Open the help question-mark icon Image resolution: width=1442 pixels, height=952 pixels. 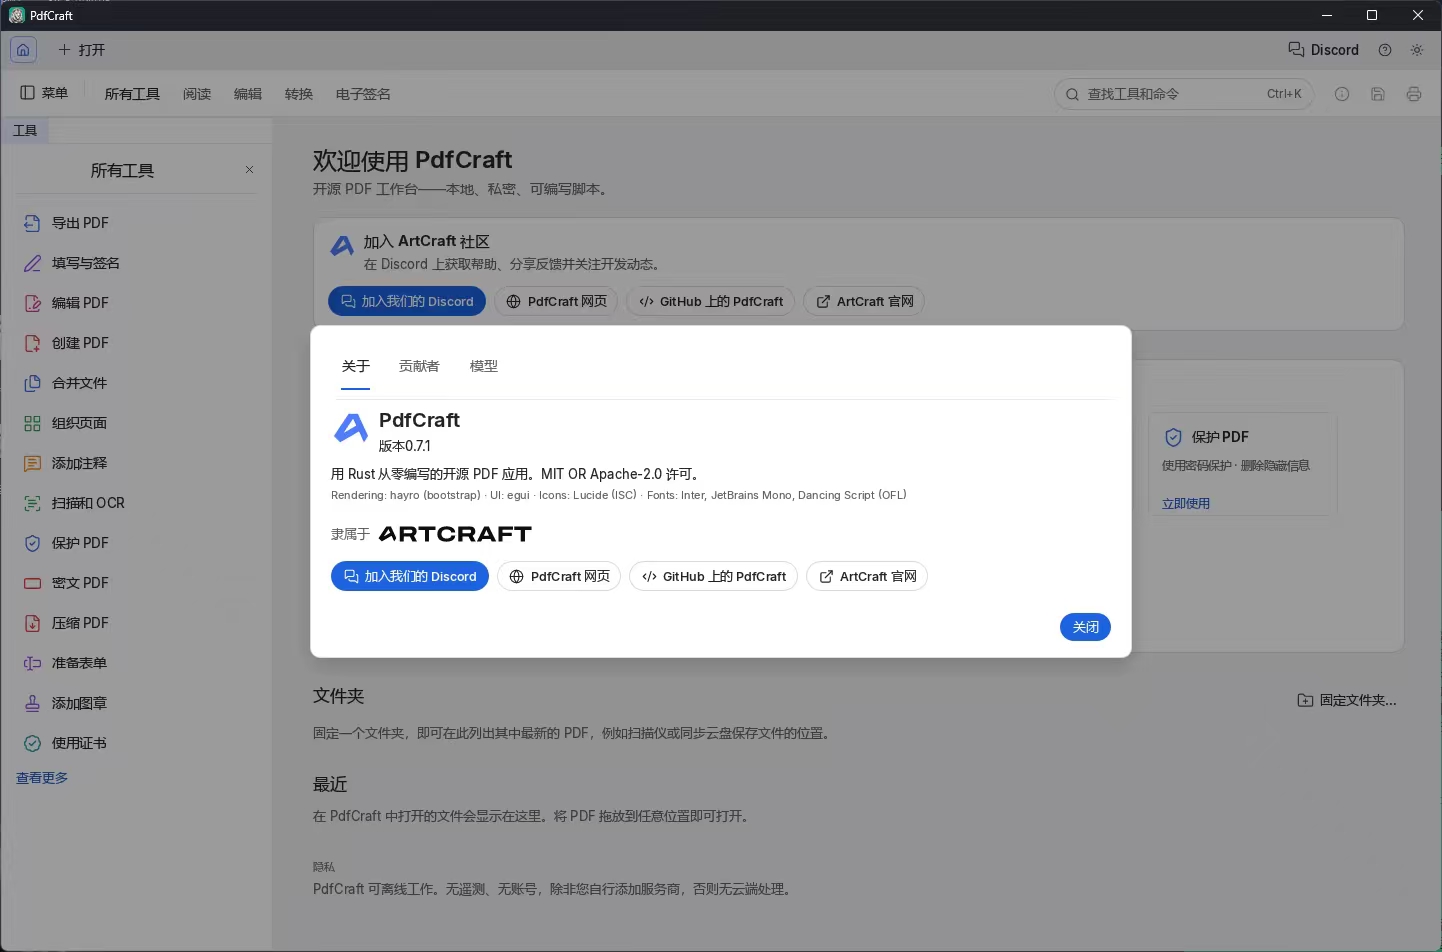1385,50
